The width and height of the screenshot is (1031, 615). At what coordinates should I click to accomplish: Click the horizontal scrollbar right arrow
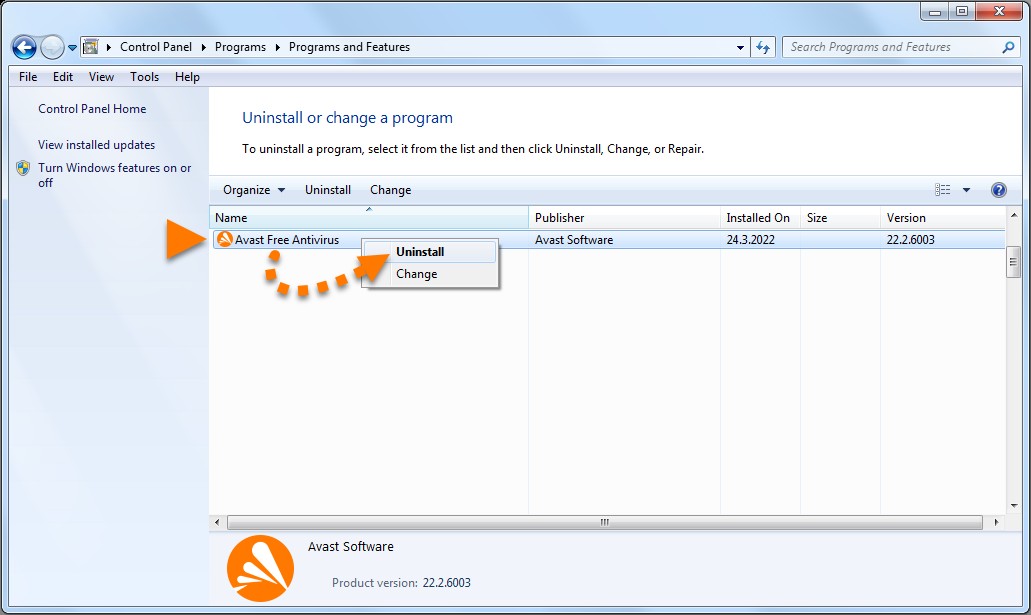[x=997, y=522]
